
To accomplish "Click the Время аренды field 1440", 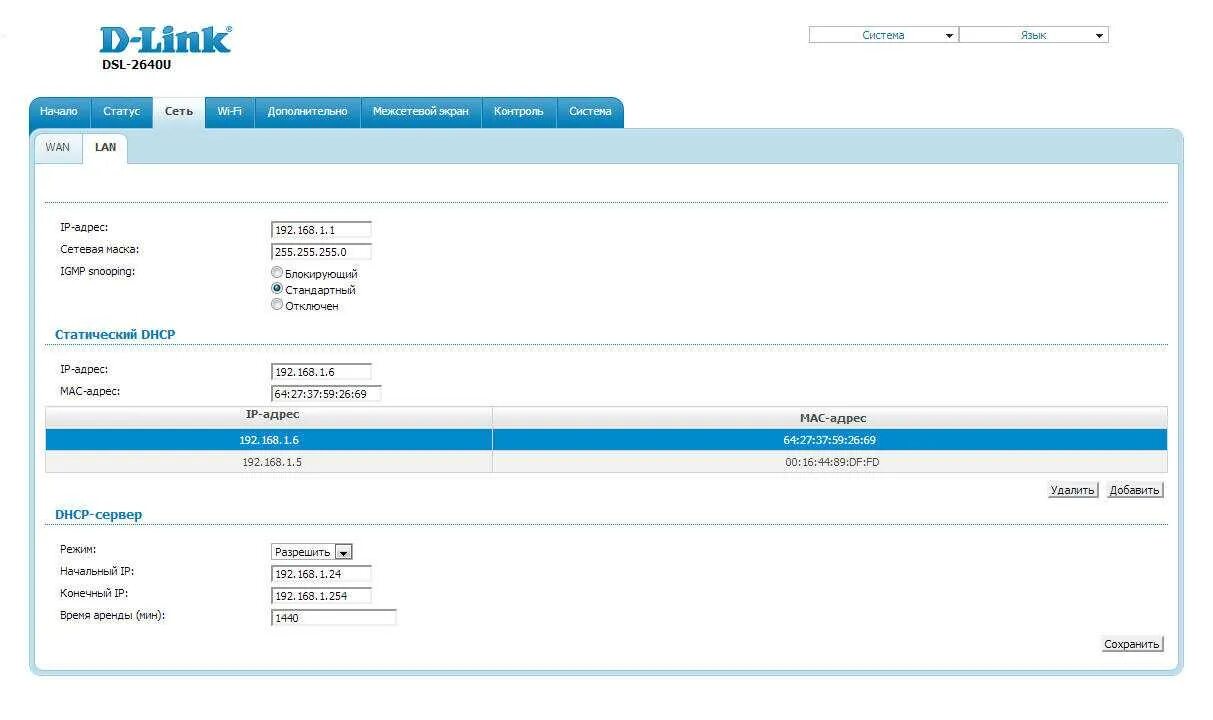I will [334, 618].
